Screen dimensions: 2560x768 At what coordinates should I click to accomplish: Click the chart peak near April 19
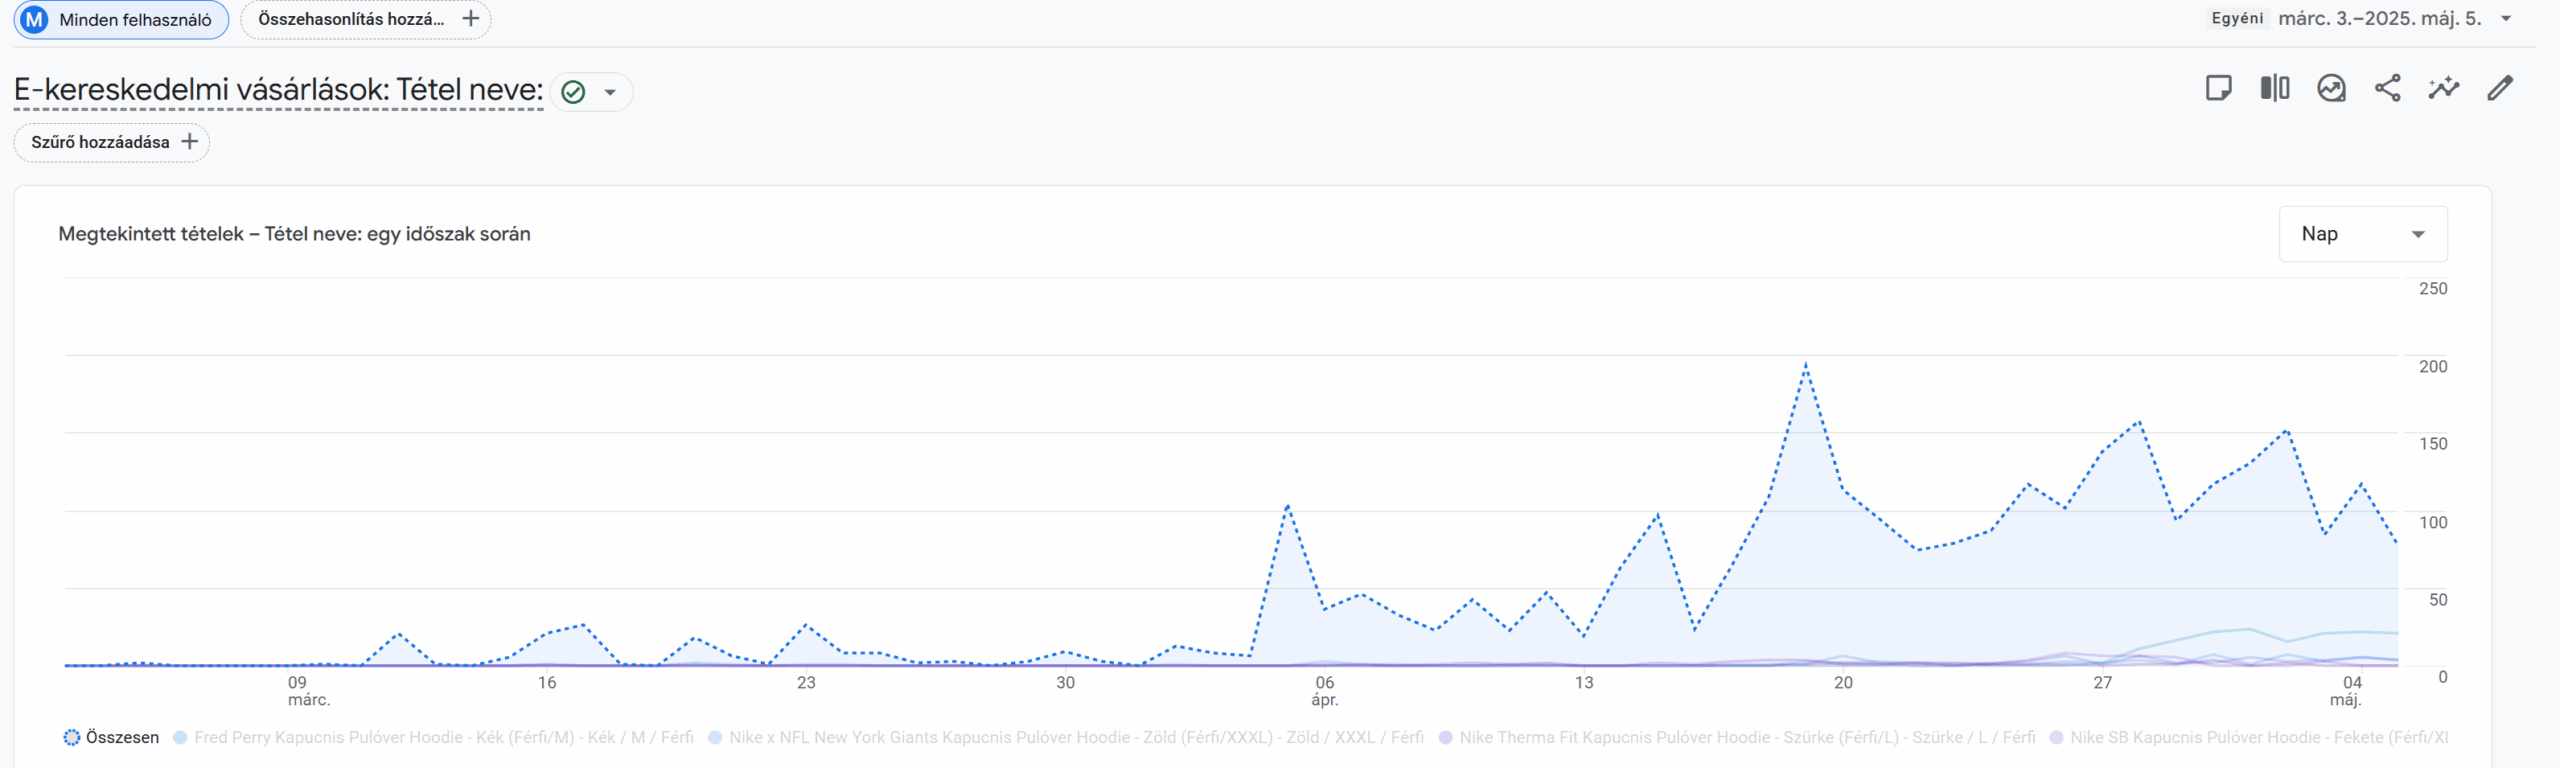(1806, 365)
